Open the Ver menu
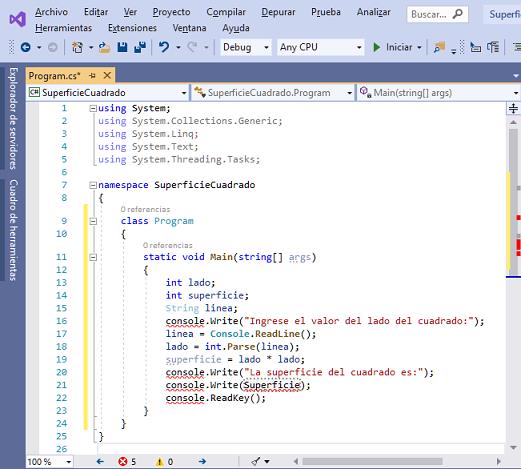The image size is (521, 469). click(130, 12)
